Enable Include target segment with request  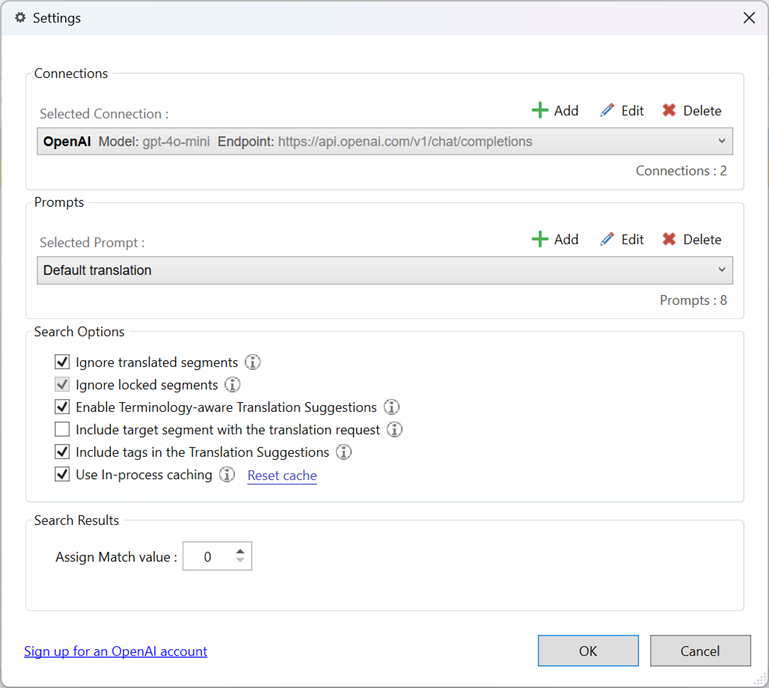click(x=62, y=430)
